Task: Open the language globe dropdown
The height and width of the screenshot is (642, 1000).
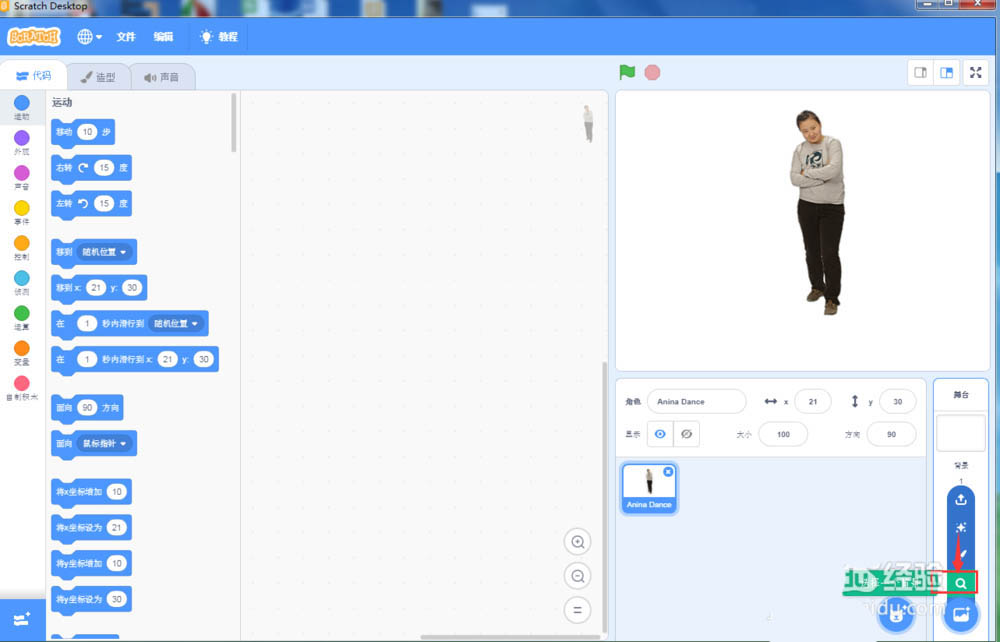Action: tap(89, 36)
